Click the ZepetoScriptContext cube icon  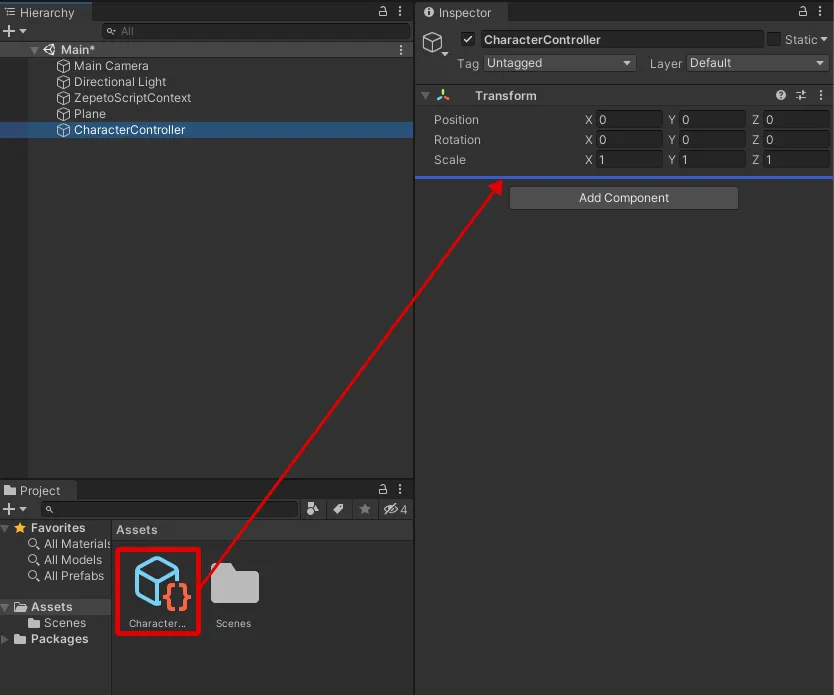click(63, 98)
